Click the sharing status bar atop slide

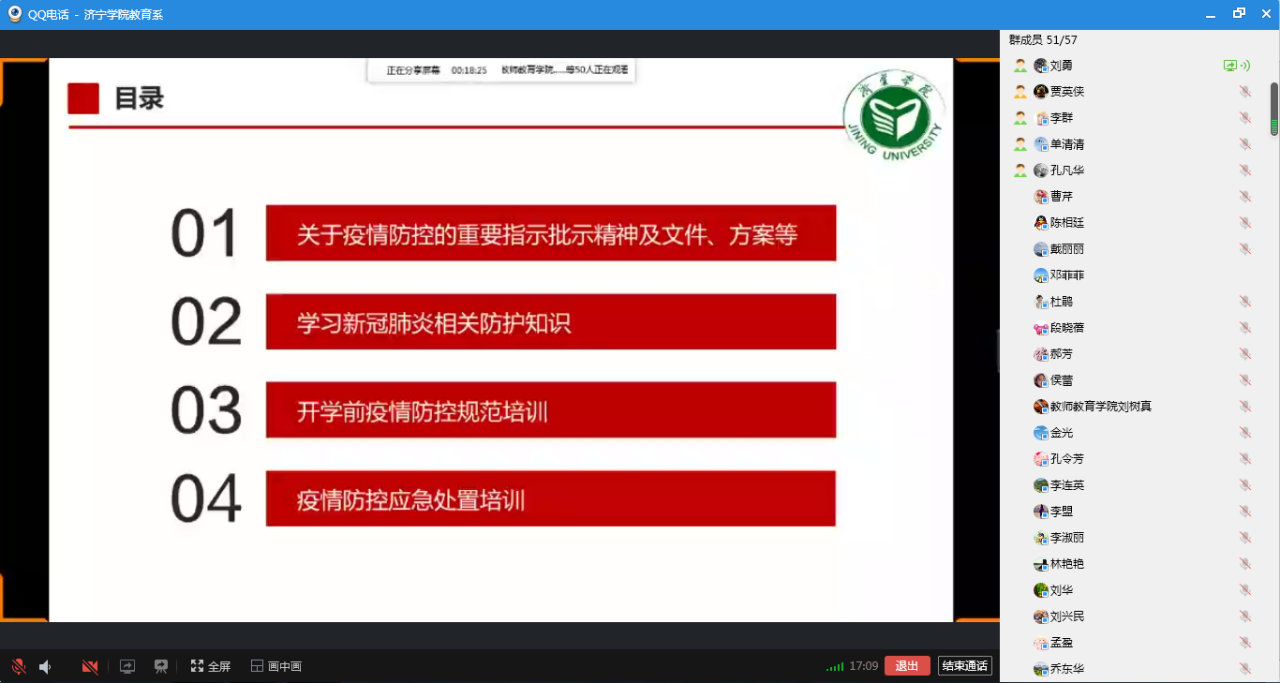coord(502,71)
